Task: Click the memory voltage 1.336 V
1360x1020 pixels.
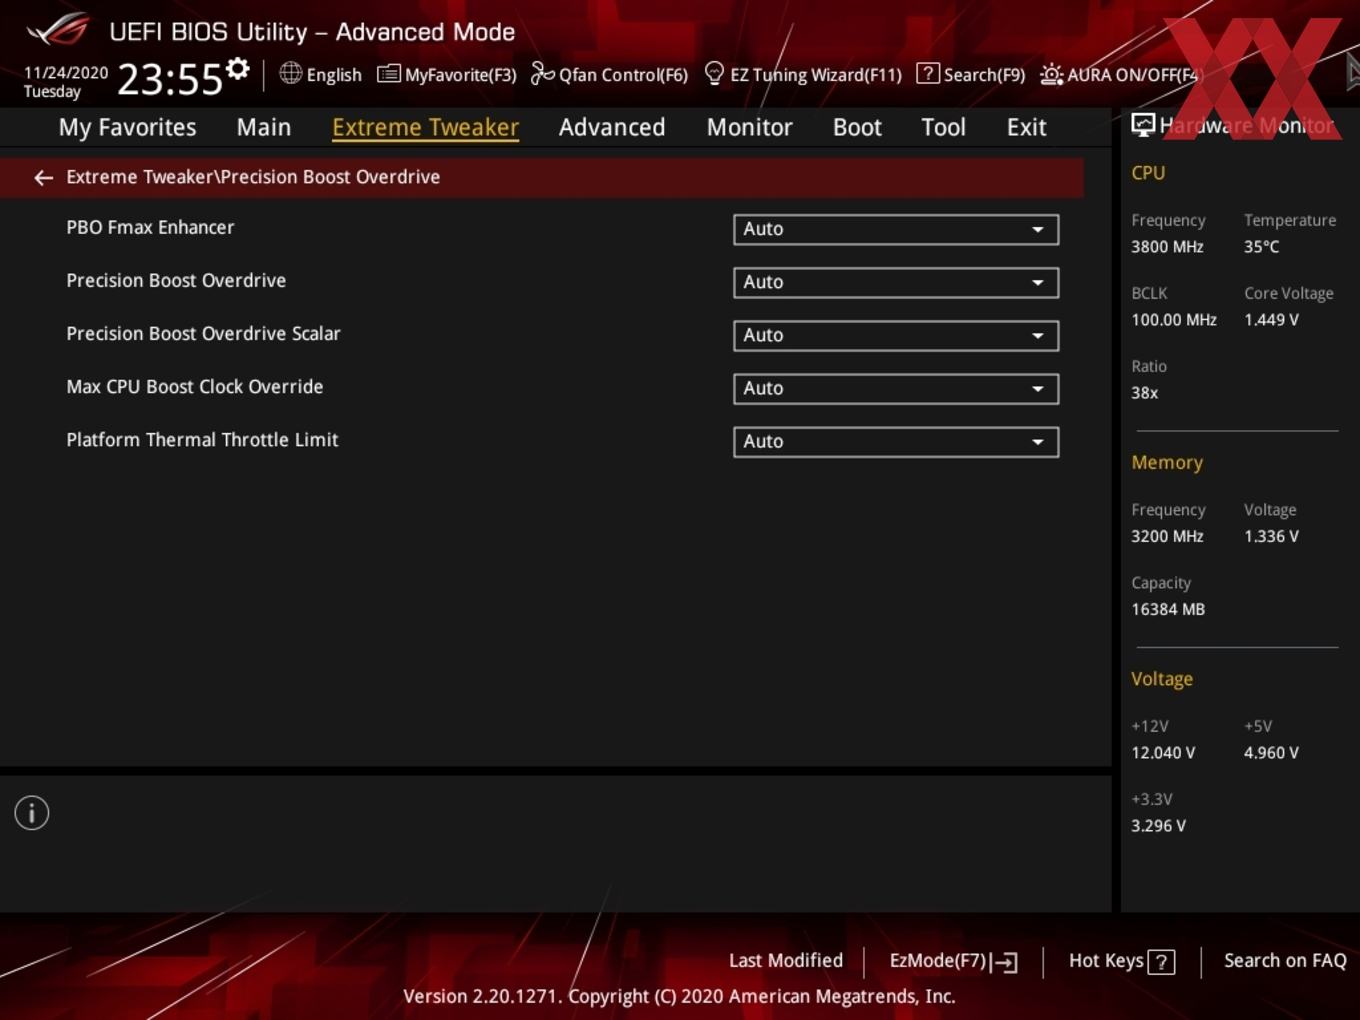Action: click(x=1271, y=536)
